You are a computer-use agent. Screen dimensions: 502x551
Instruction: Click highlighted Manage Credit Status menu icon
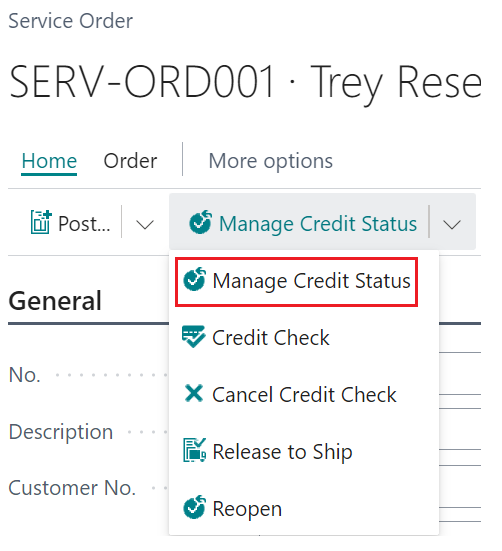tap(194, 279)
